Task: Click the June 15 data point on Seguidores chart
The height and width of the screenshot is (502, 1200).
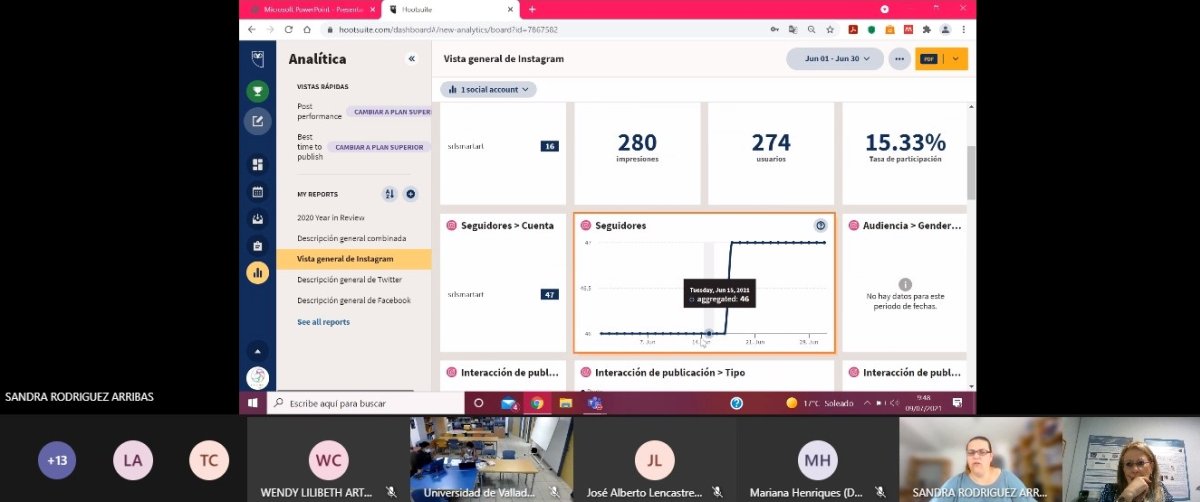Action: coord(709,334)
